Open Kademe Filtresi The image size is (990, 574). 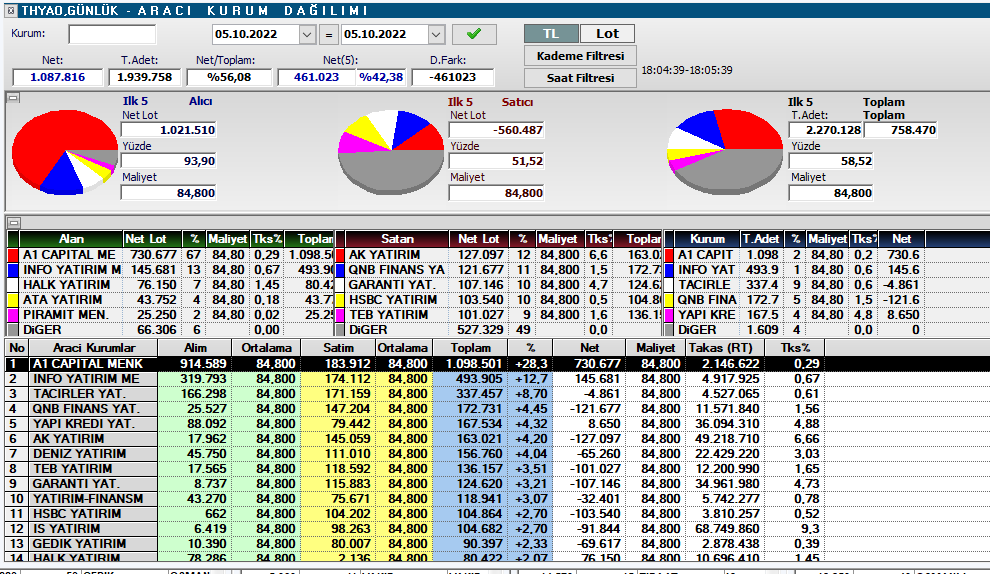click(580, 56)
